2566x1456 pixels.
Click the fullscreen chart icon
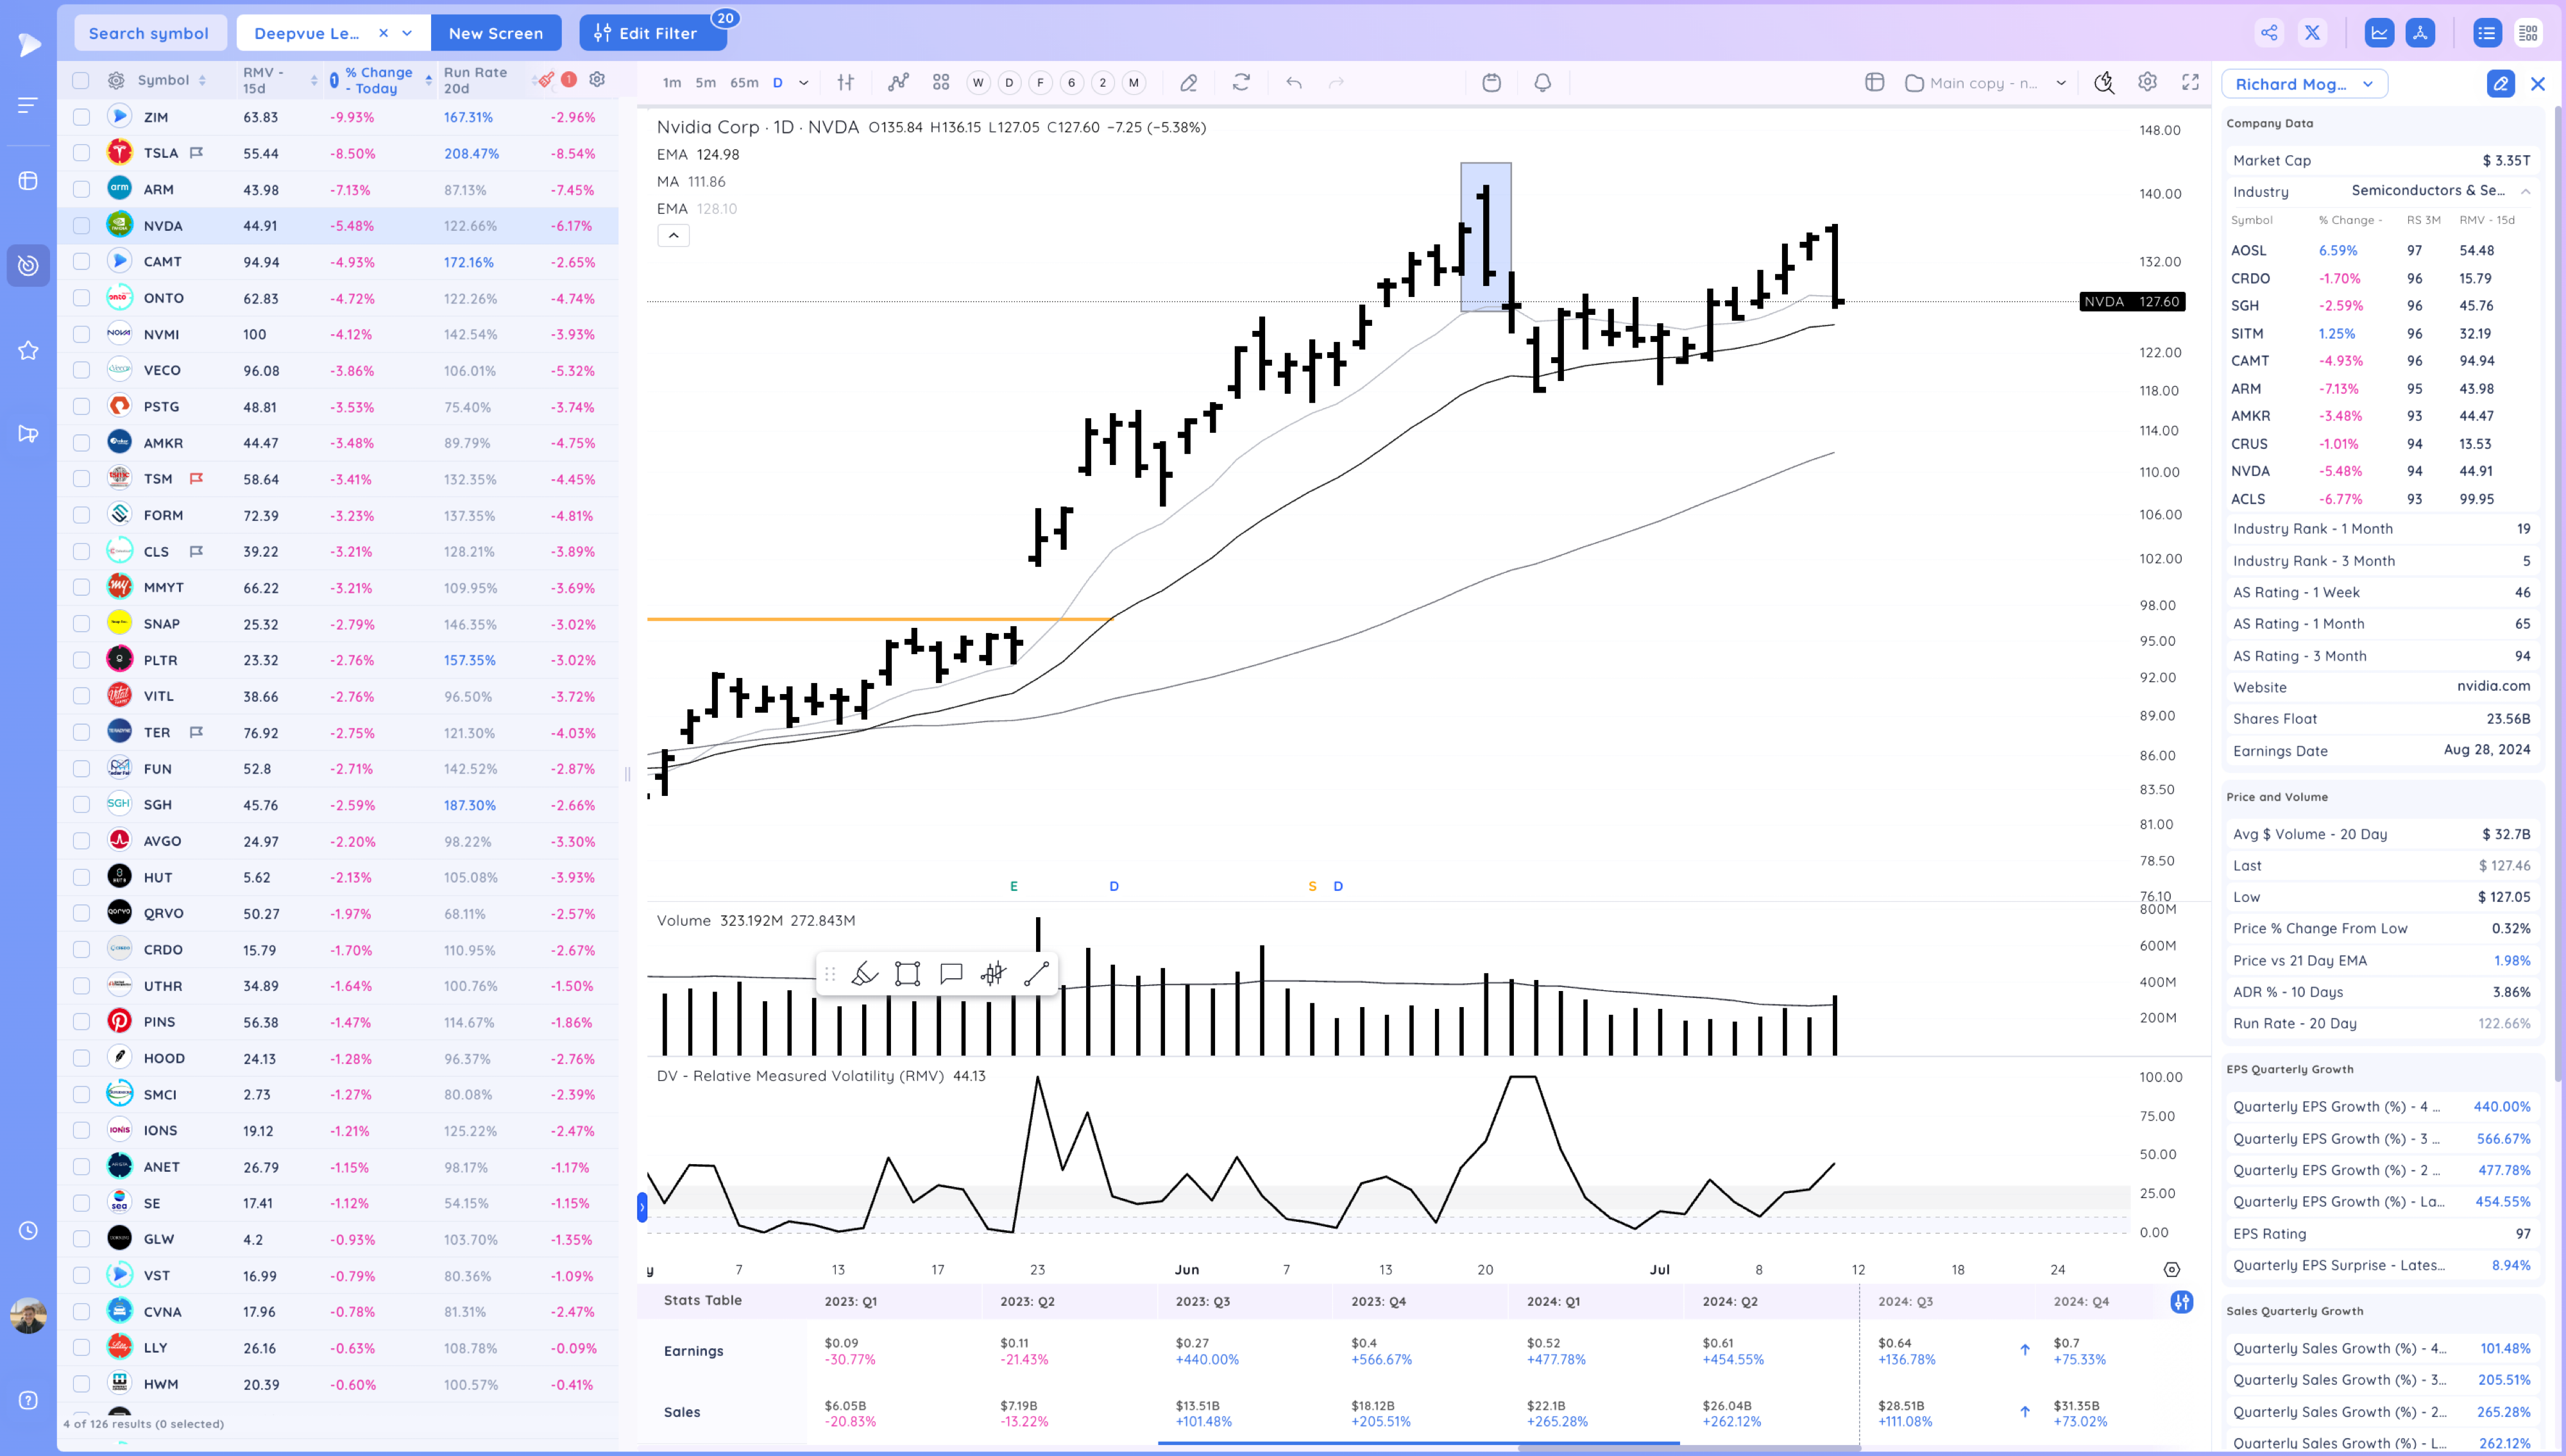click(x=2190, y=83)
